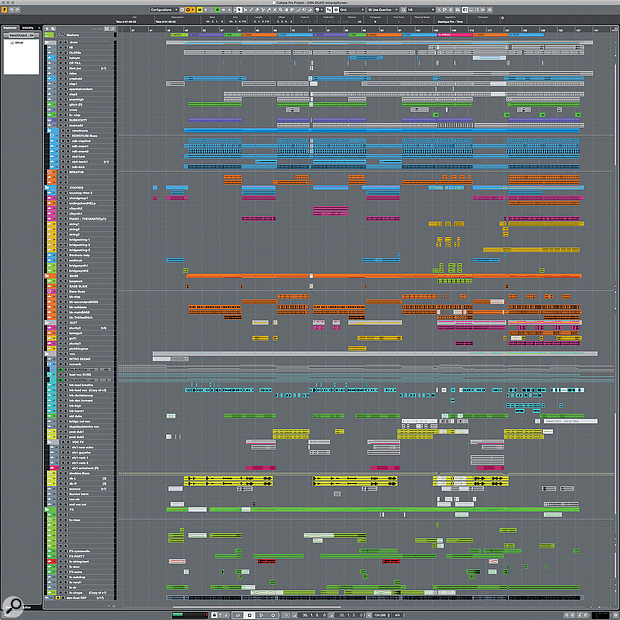The width and height of the screenshot is (620, 620).
Task: Click the yellow Activate Project button
Action: coord(4,10)
